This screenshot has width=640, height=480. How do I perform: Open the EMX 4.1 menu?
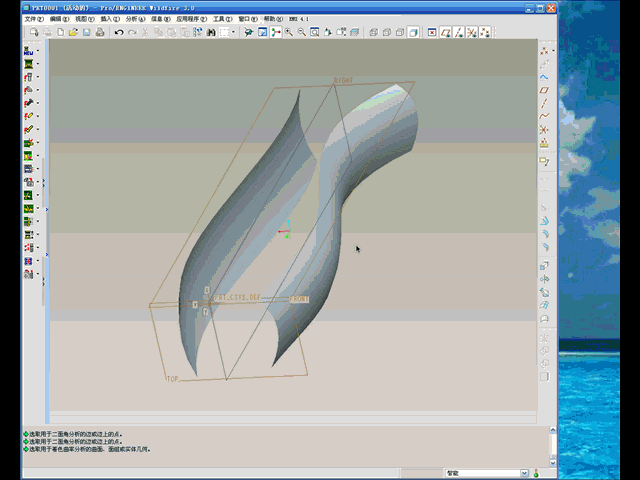click(x=299, y=19)
